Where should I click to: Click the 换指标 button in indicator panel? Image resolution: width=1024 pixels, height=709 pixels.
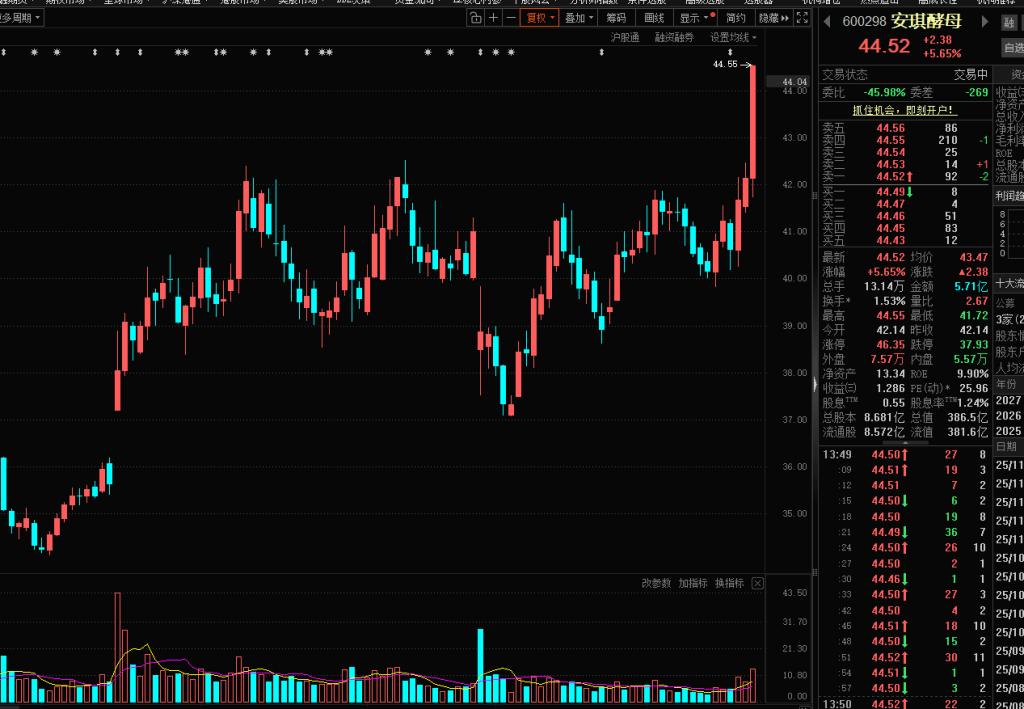[729, 583]
